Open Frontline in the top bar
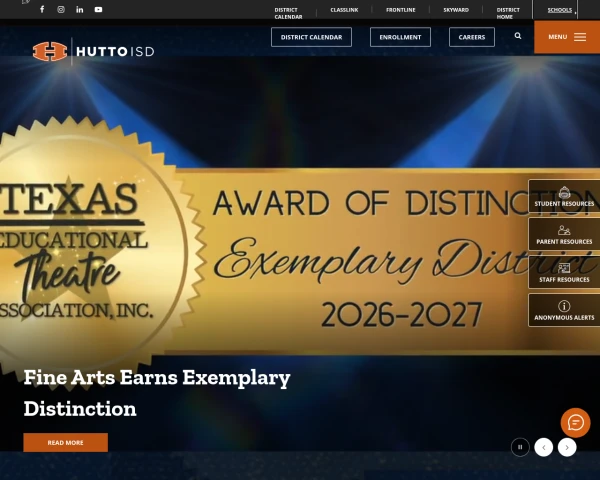The width and height of the screenshot is (600, 480). tap(400, 10)
